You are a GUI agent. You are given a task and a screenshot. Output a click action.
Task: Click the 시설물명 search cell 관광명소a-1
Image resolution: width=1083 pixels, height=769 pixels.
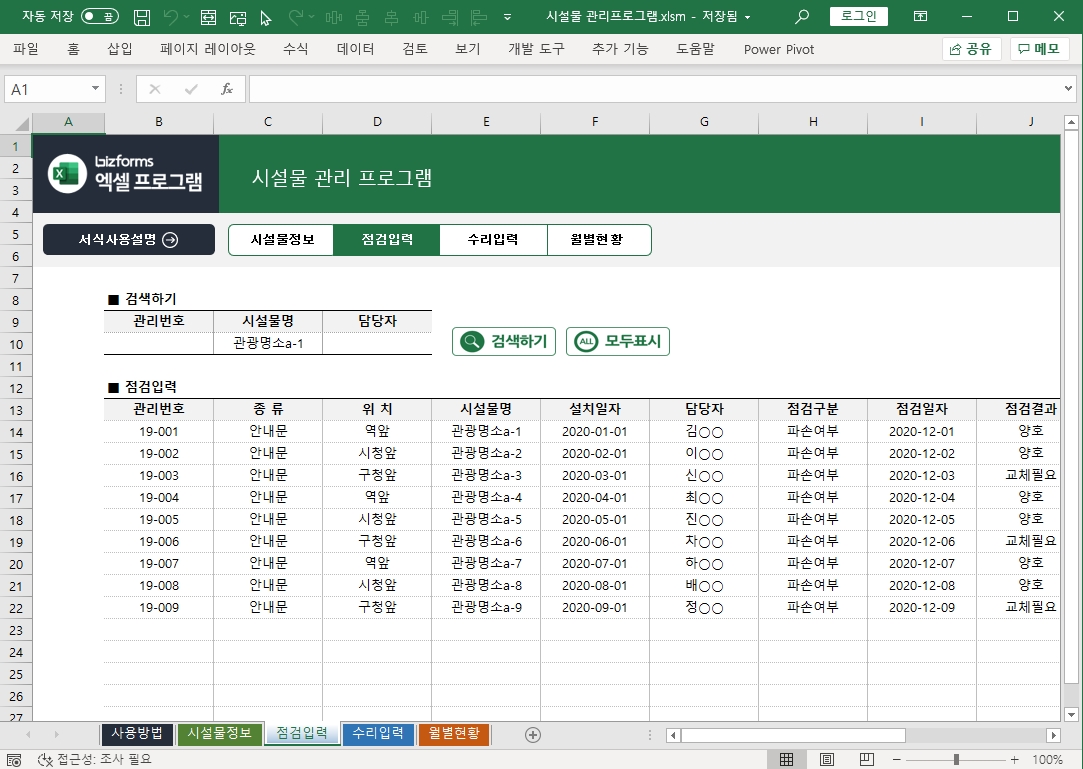pos(268,344)
